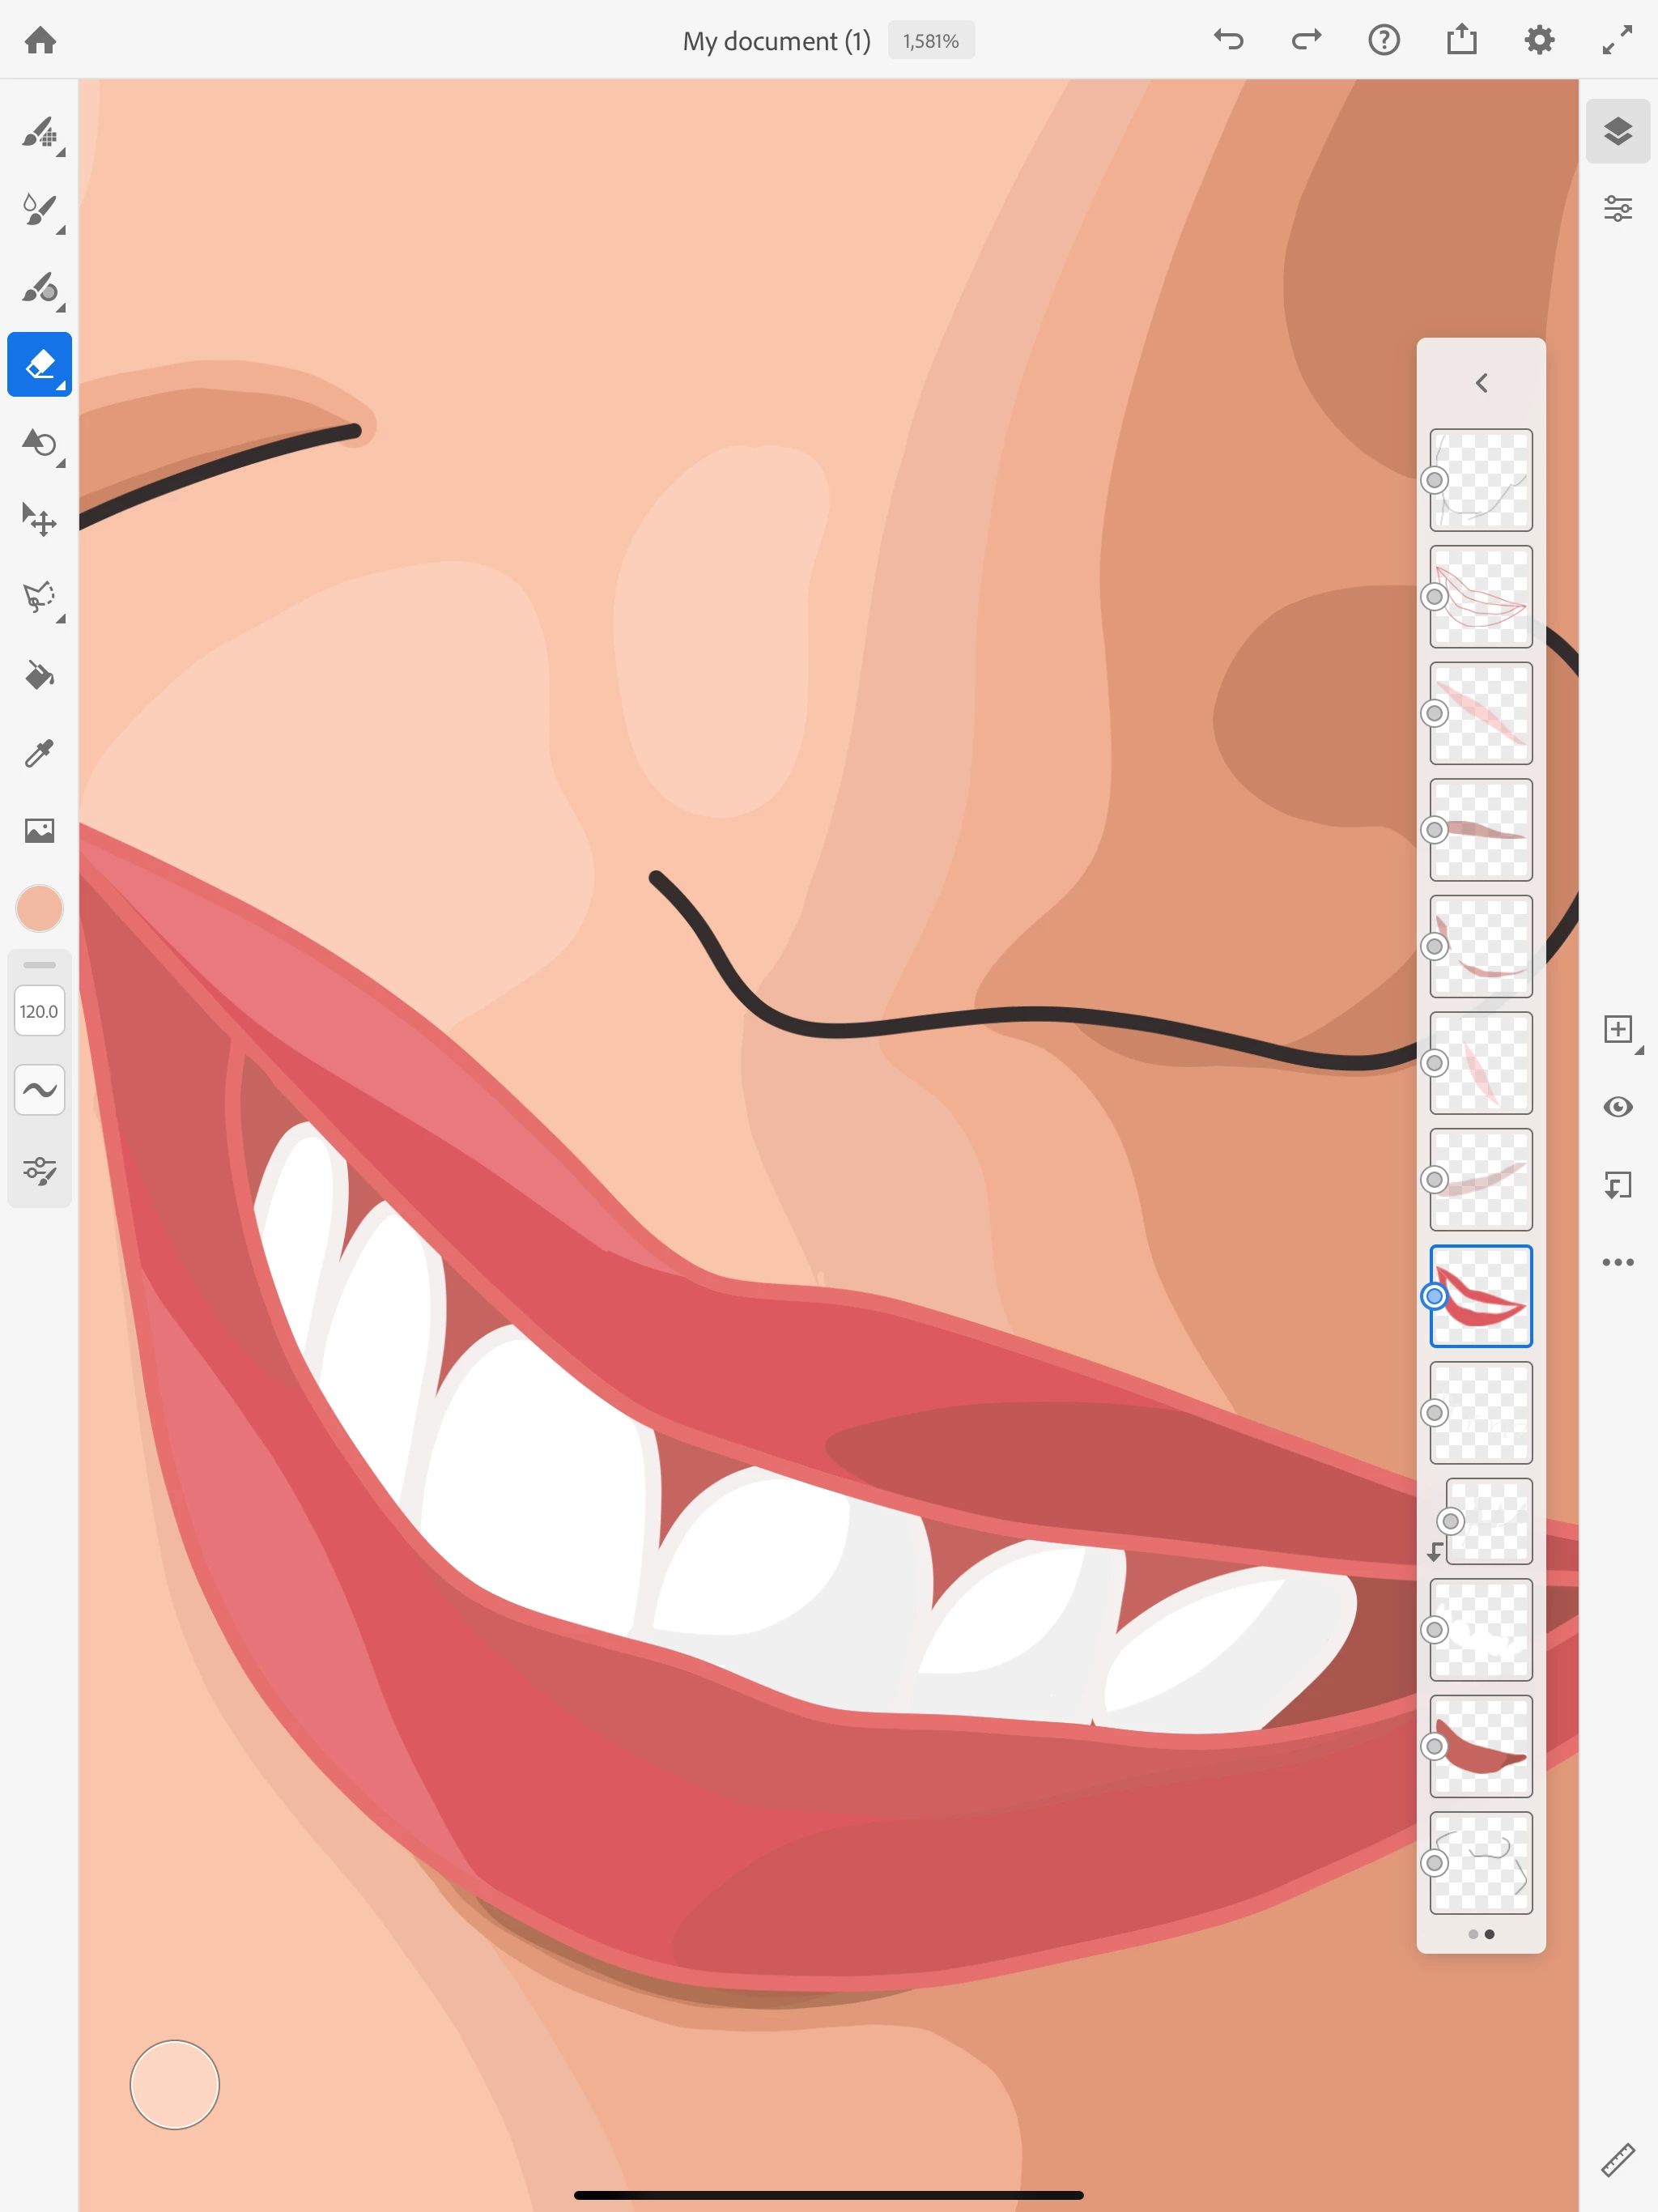Collapse layer strip with chevron arrow
Image resolution: width=1658 pixels, height=2212 pixels.
[1481, 383]
